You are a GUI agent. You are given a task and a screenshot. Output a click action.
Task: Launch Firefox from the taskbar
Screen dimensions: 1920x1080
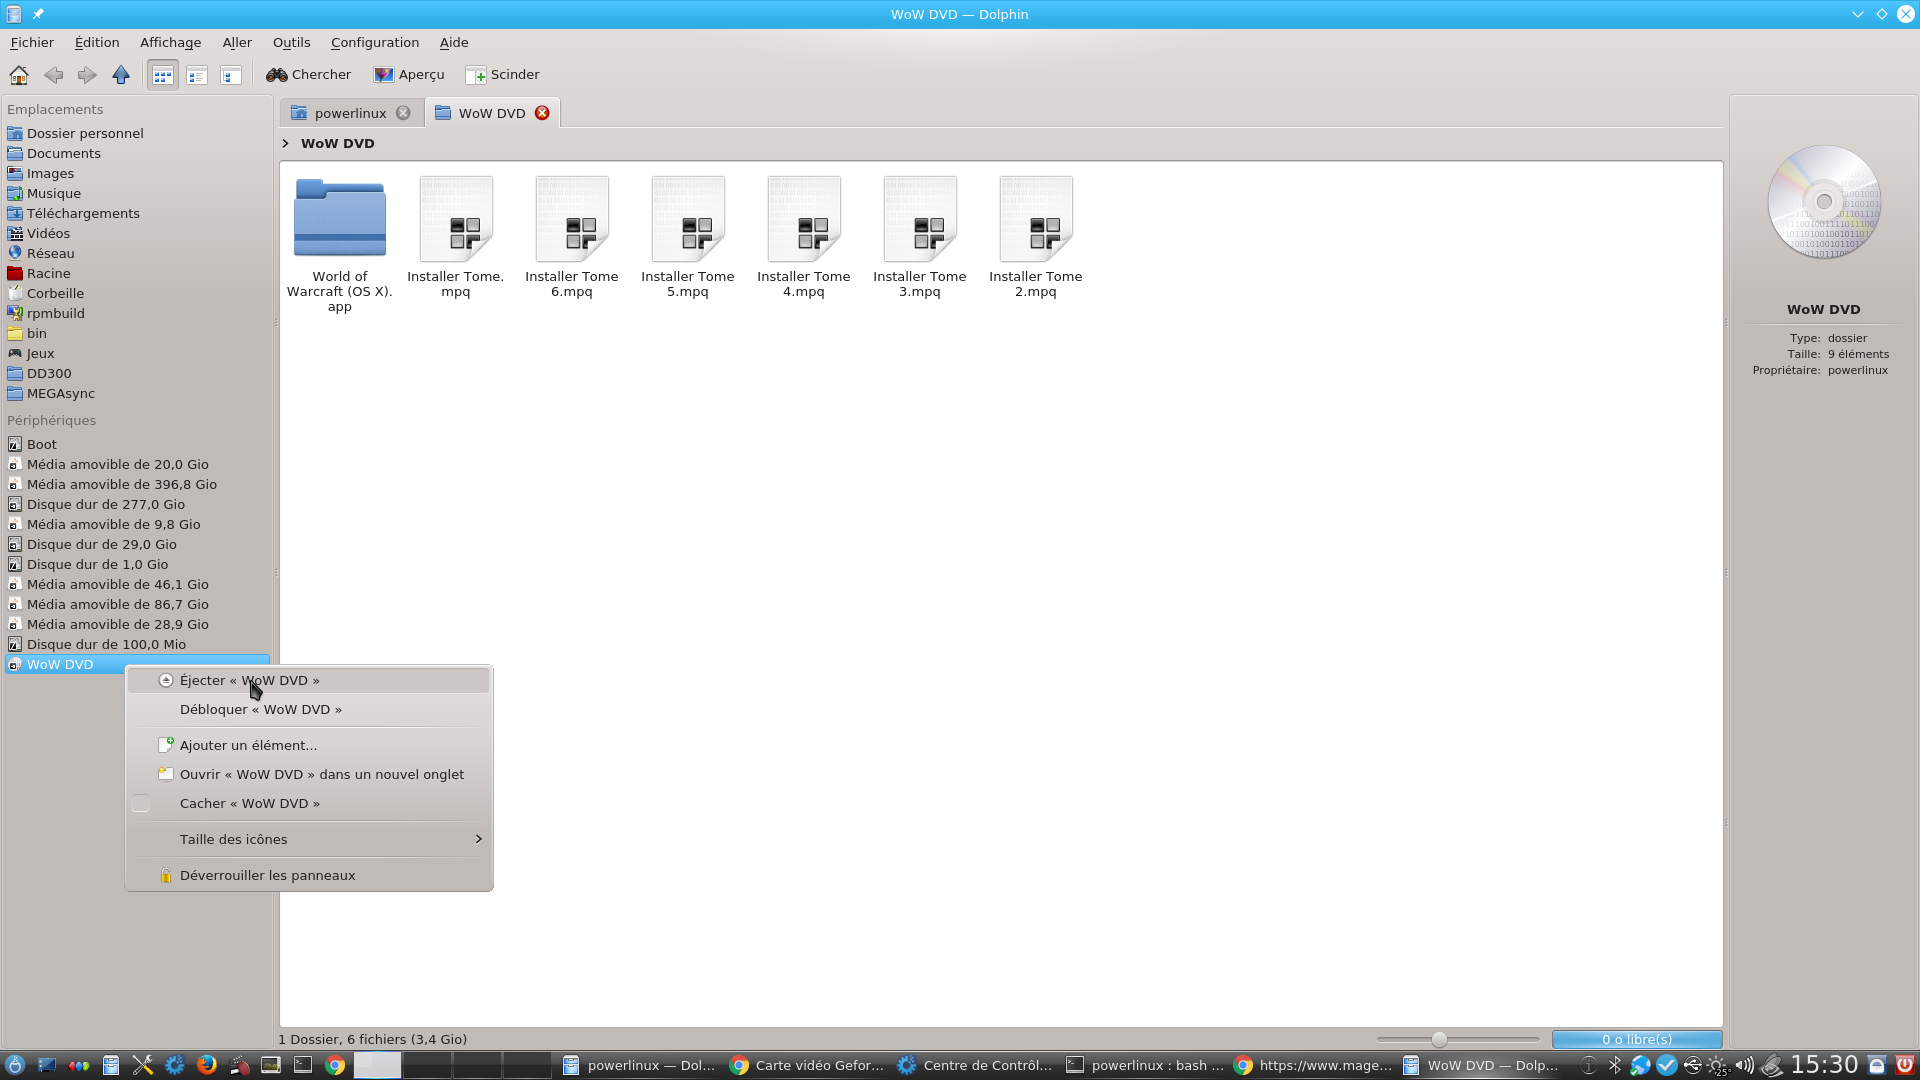click(207, 1065)
